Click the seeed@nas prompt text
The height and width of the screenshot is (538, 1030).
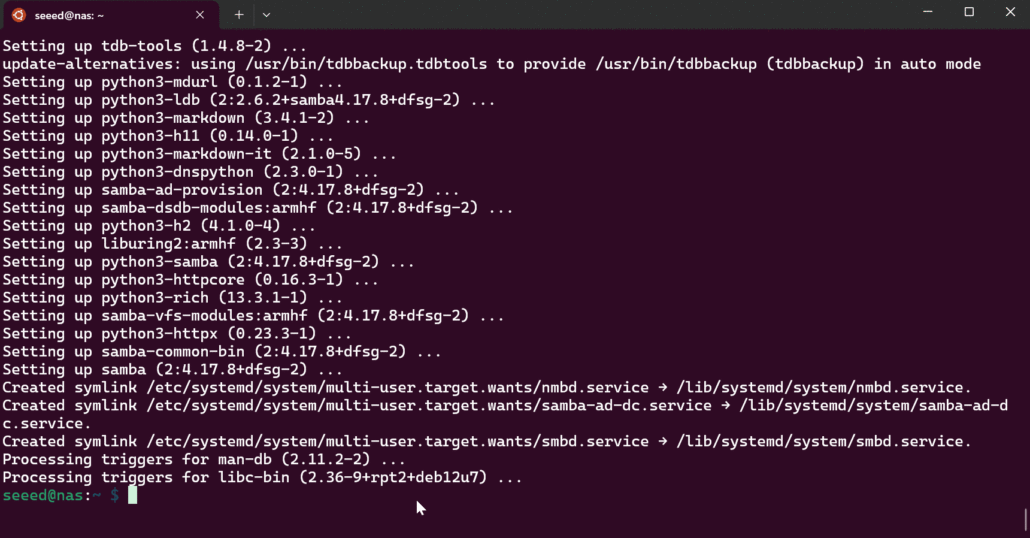(46, 496)
